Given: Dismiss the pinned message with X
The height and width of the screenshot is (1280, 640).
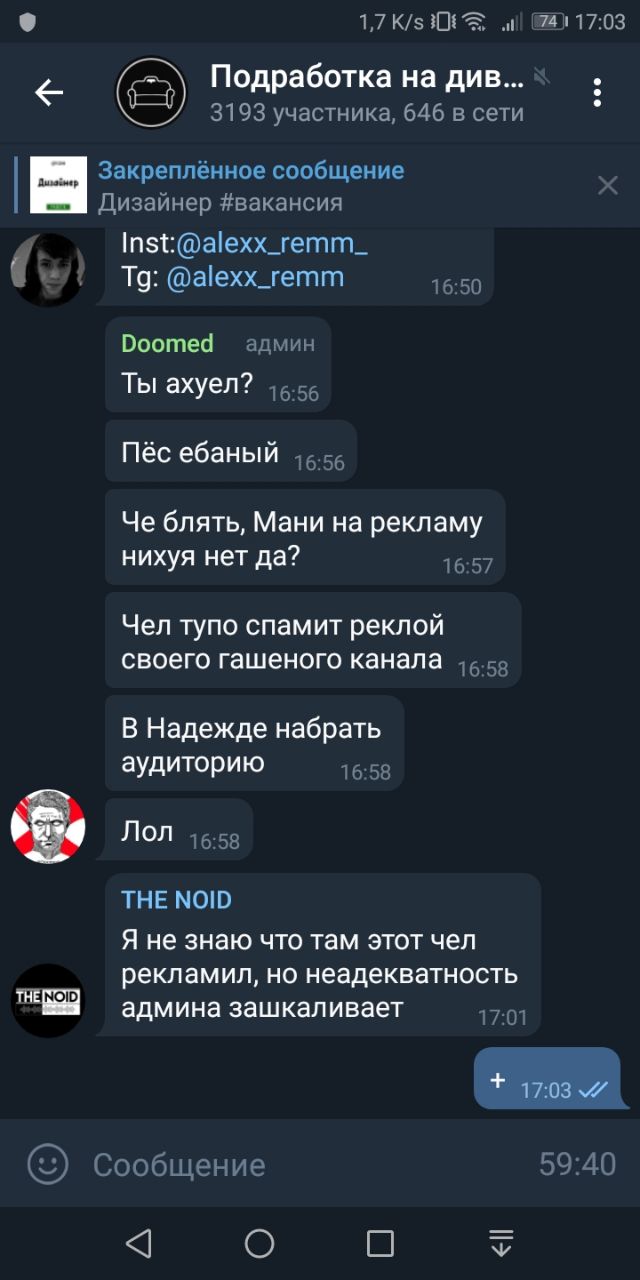Looking at the screenshot, I should click(607, 185).
